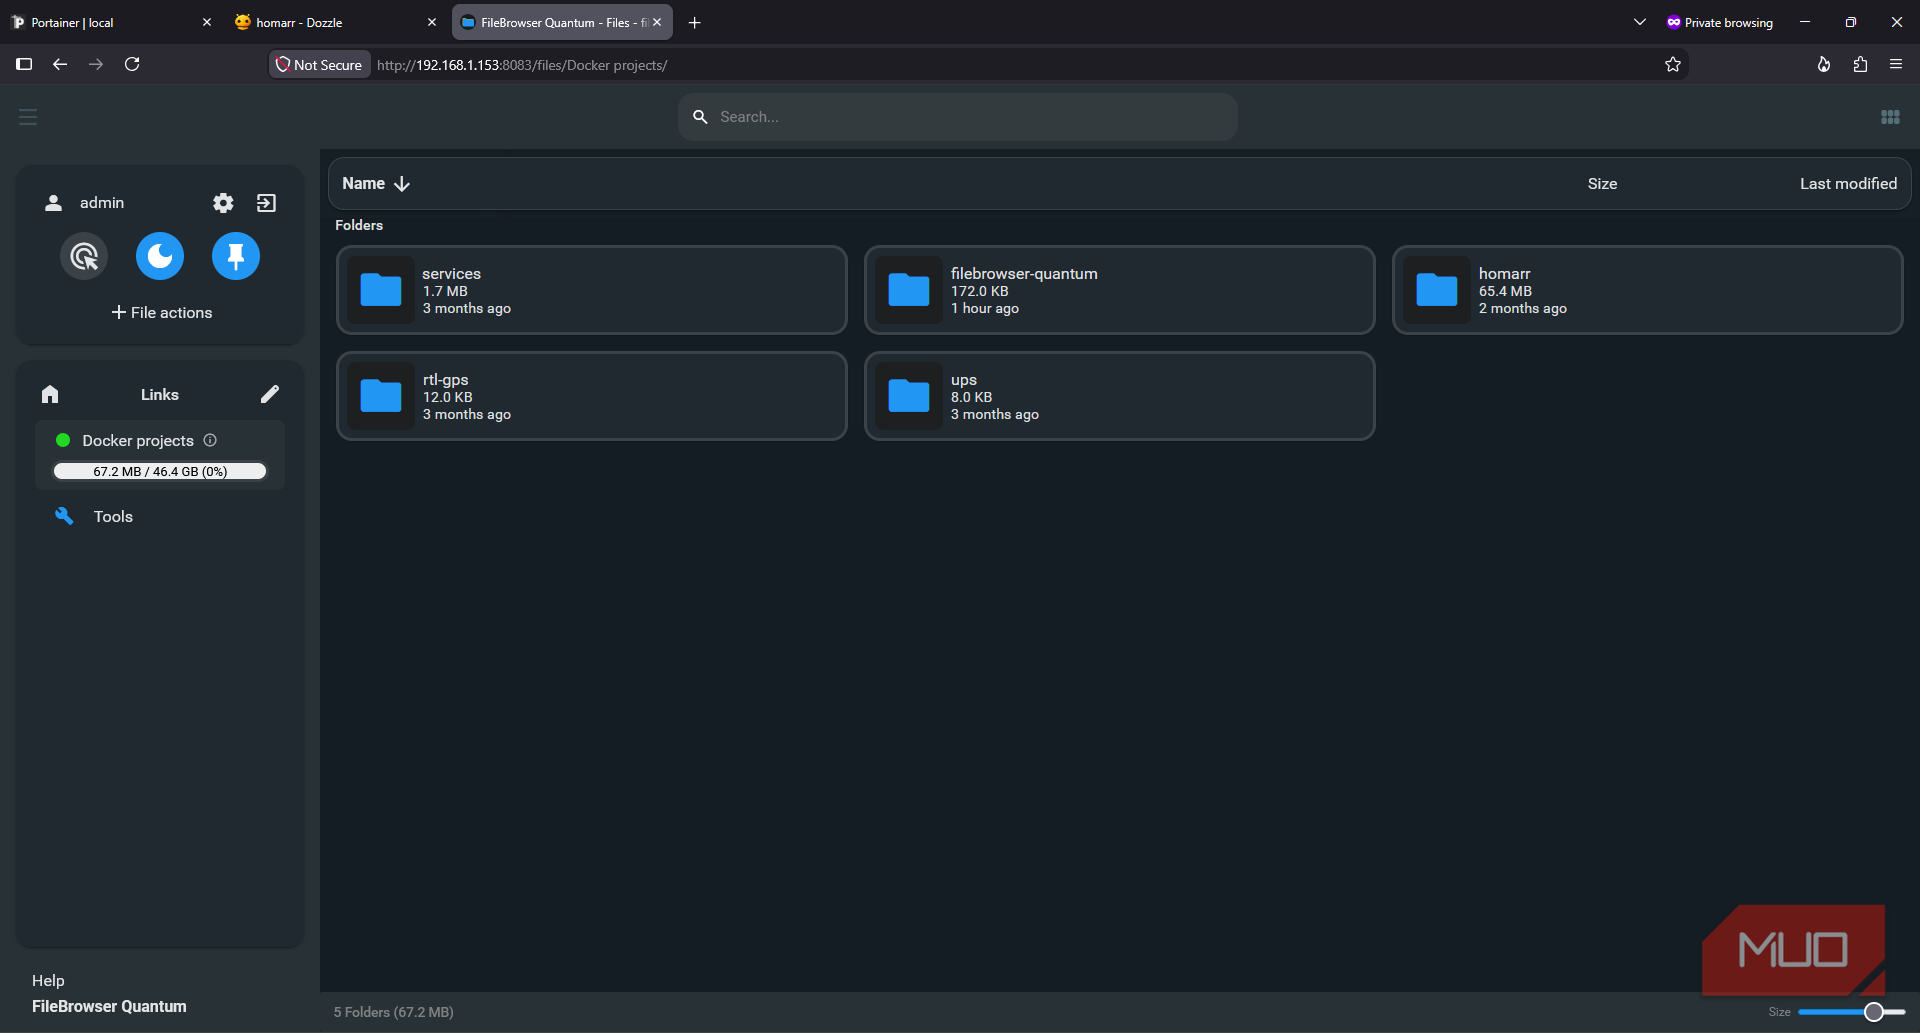Select the services folder
This screenshot has width=1920, height=1033.
[592, 290]
